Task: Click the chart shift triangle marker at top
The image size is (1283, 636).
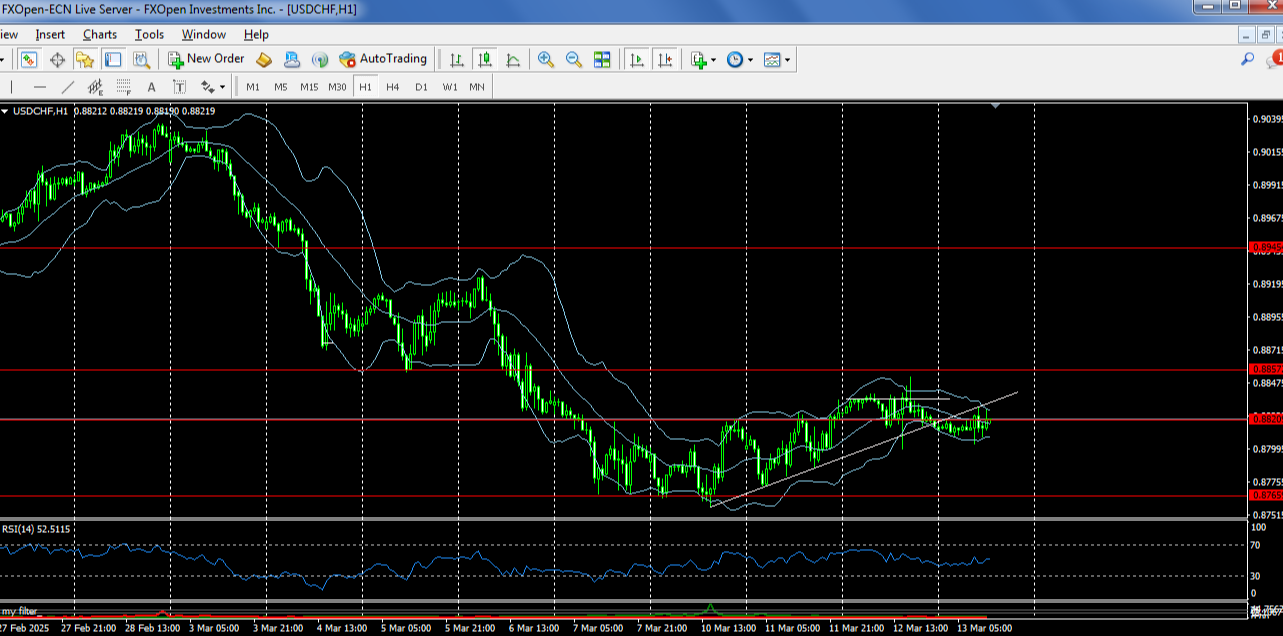Action: [x=995, y=105]
